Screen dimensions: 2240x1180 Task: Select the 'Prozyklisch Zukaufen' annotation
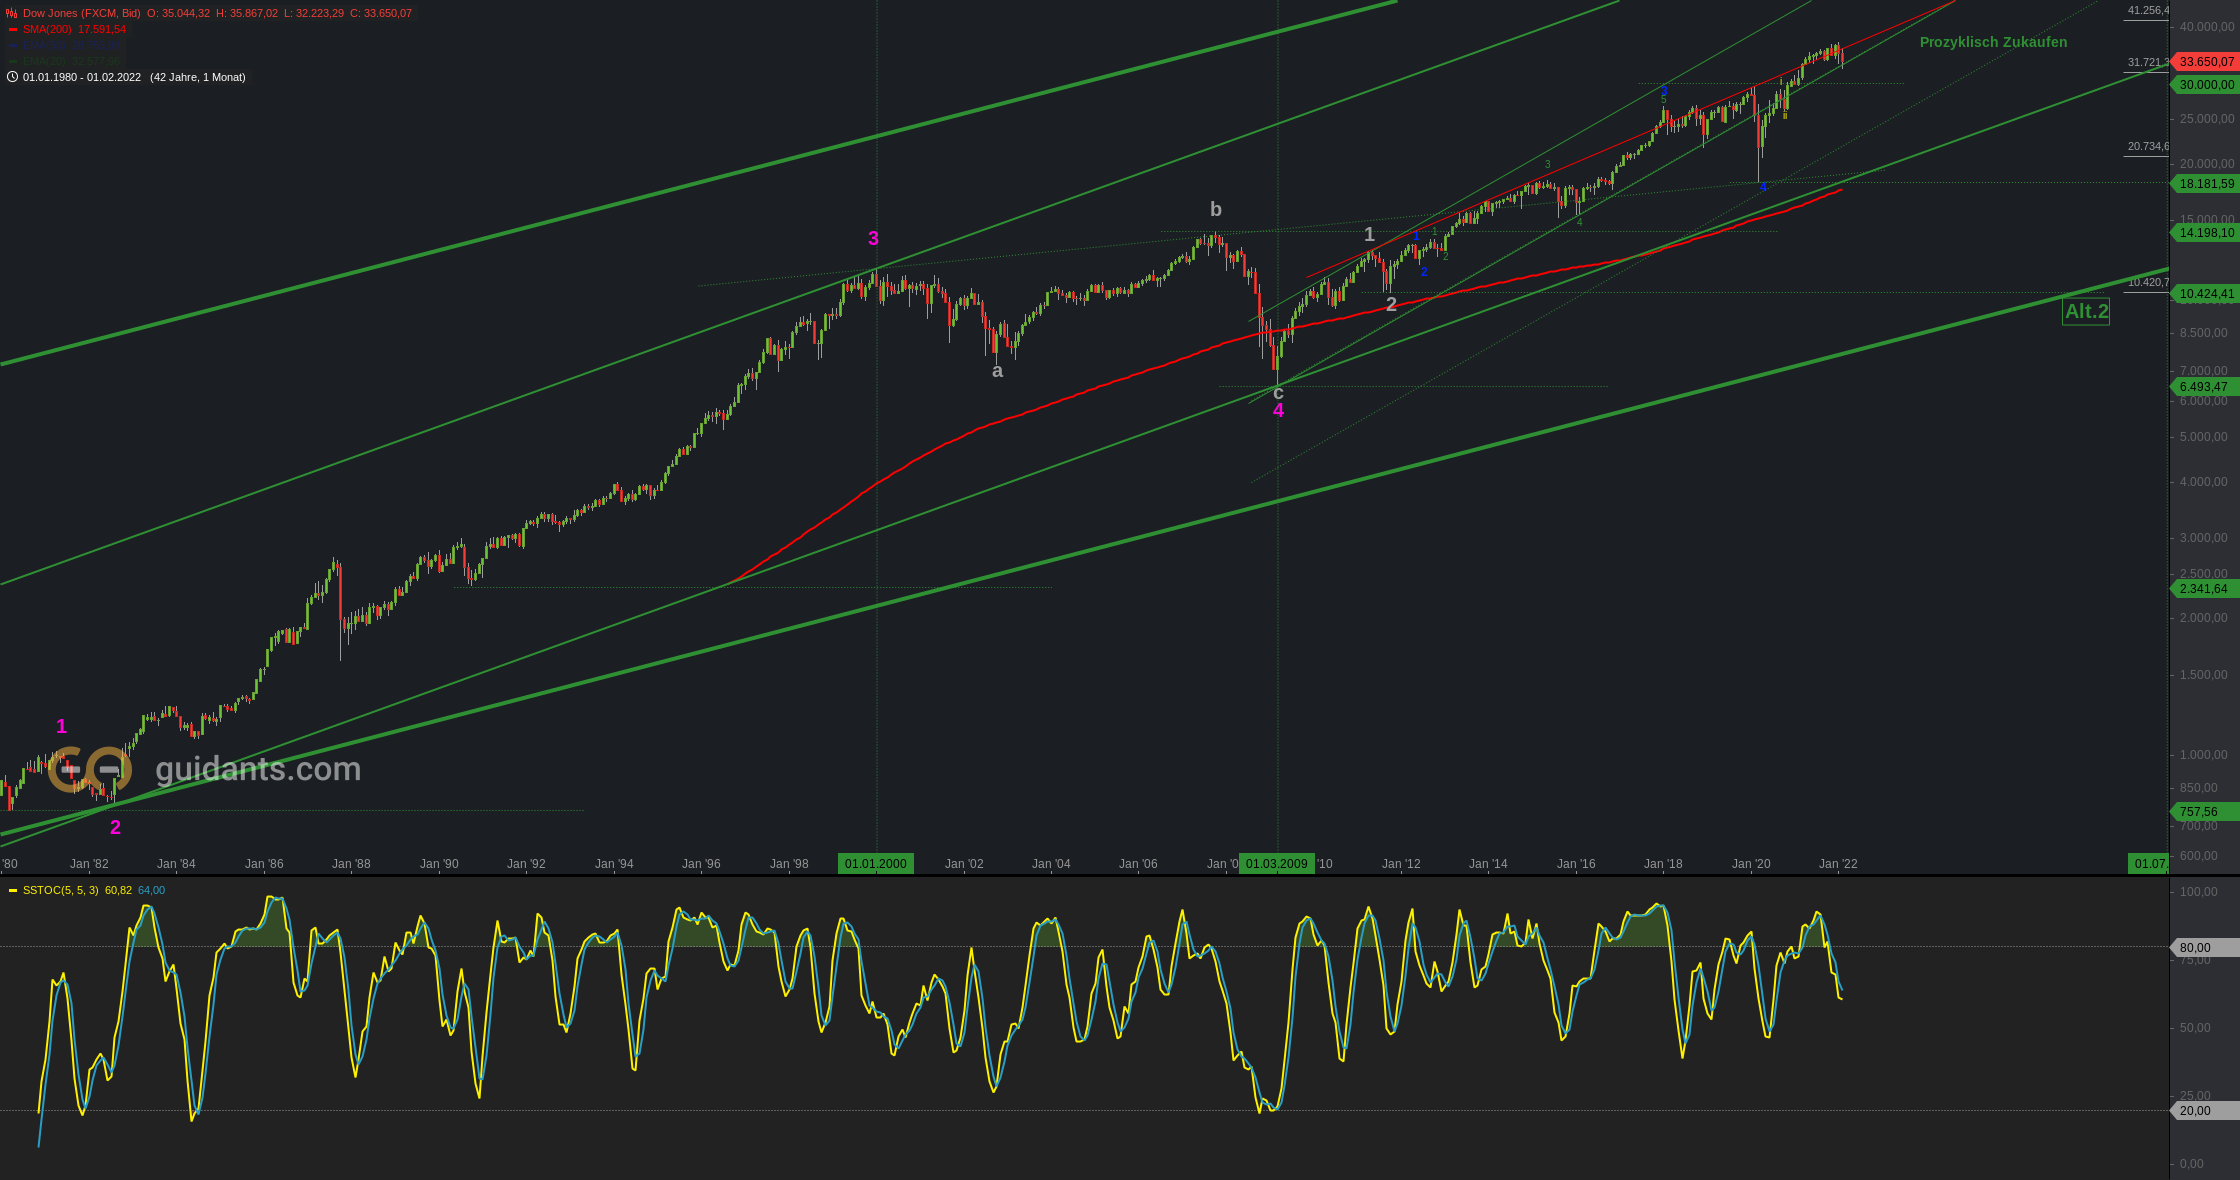point(1993,42)
